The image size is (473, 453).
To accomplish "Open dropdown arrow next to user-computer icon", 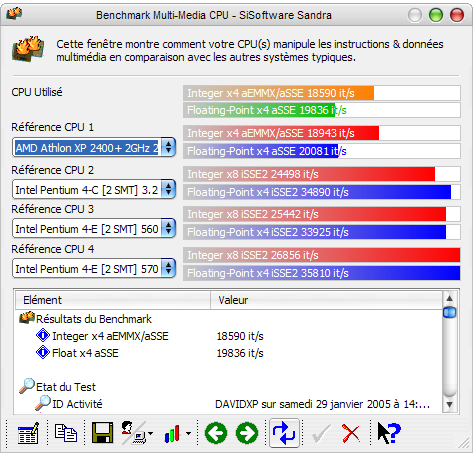I will pos(151,433).
